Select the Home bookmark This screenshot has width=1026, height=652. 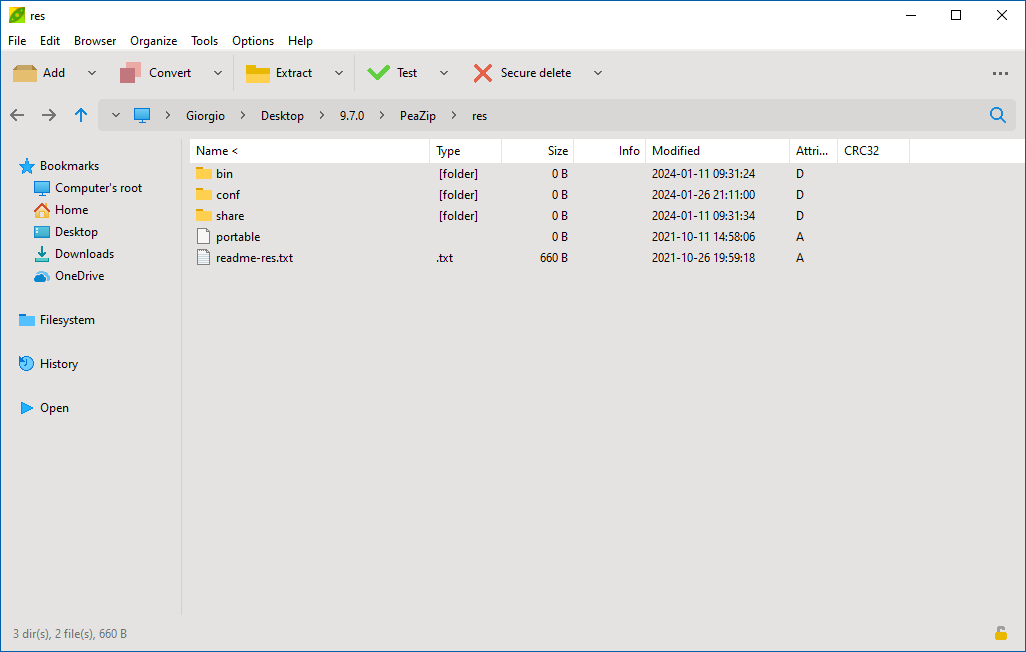71,210
